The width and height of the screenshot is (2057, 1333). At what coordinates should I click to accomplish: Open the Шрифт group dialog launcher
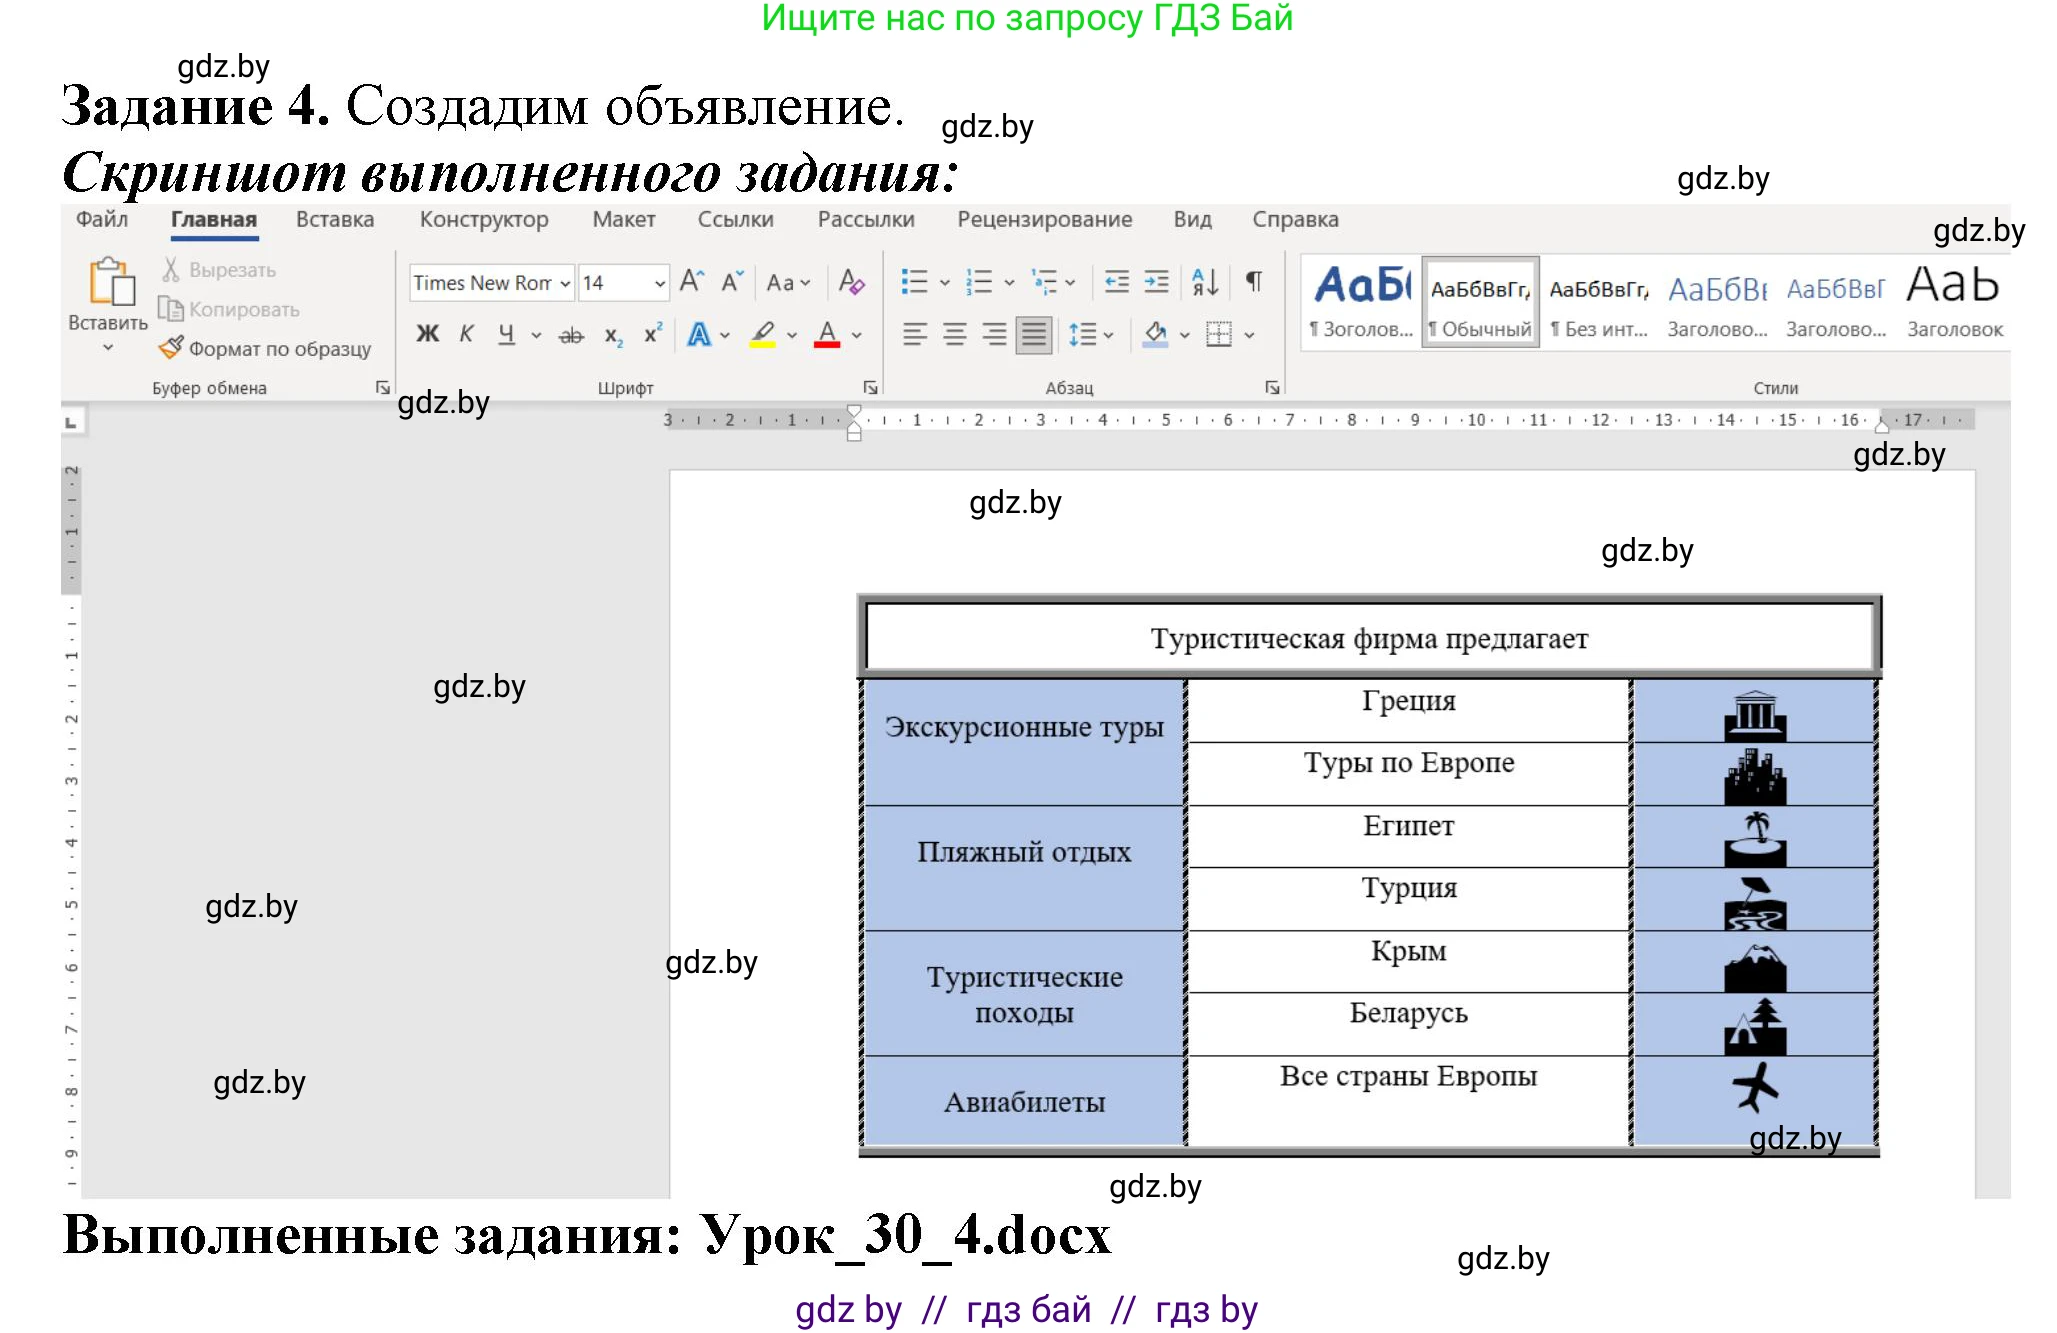[x=870, y=386]
